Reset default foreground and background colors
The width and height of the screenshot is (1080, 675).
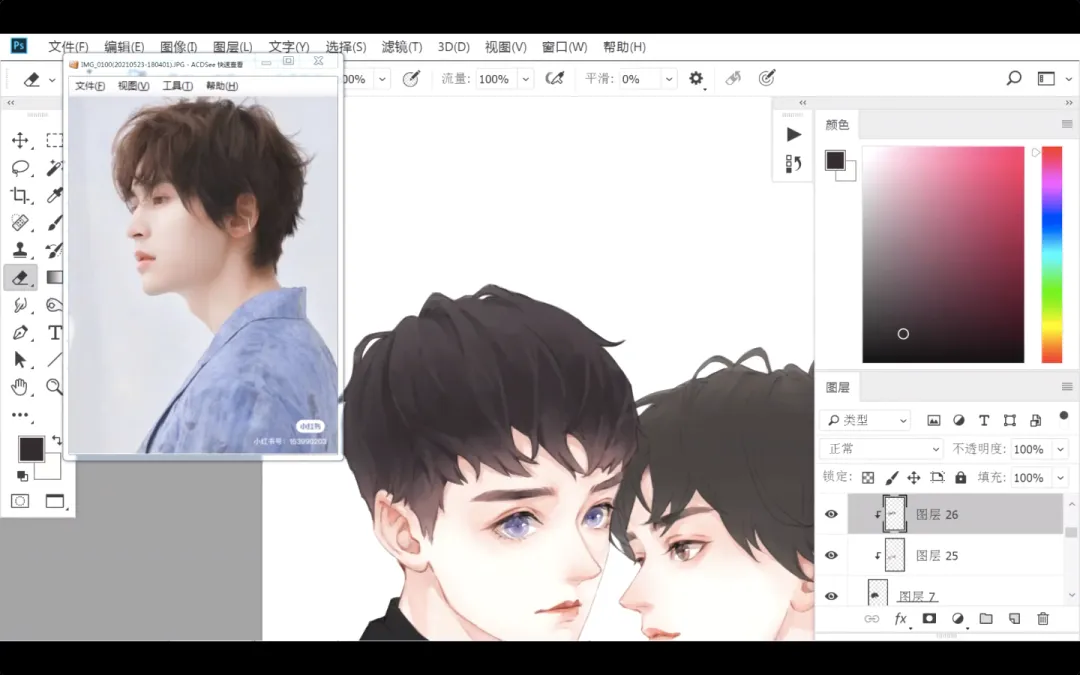22,475
